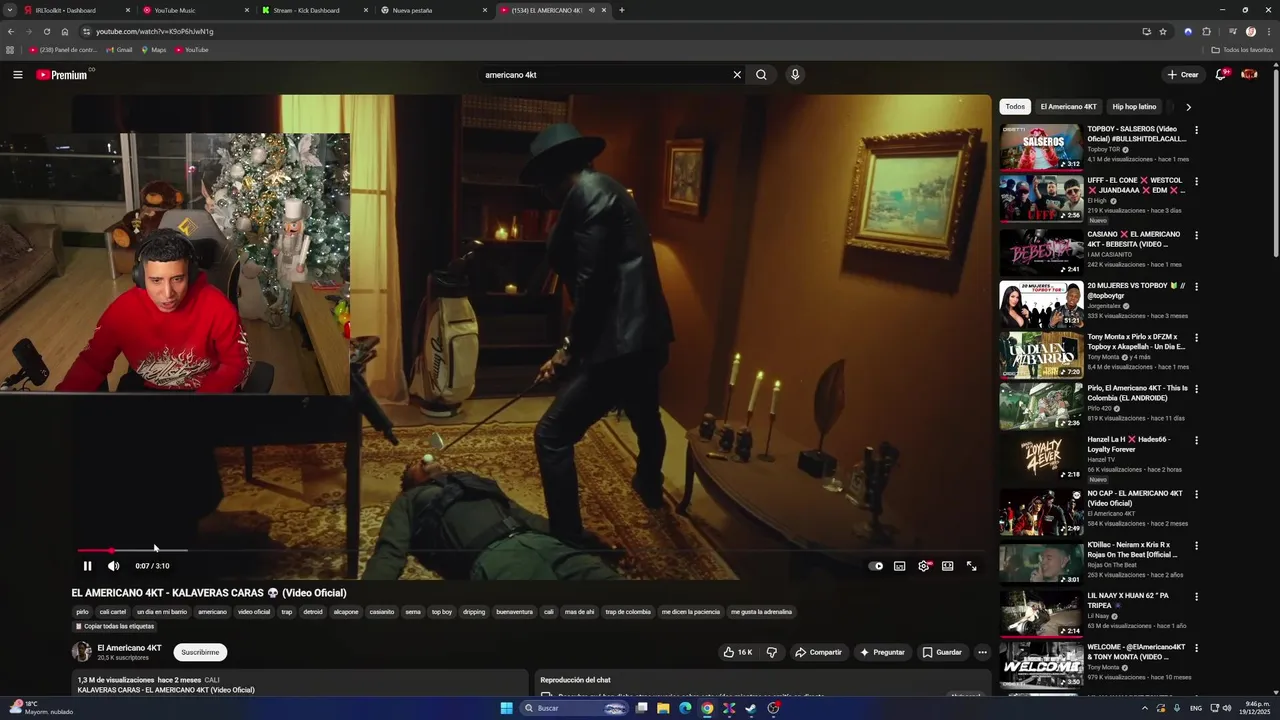Switch to the Stream - Kick Dashboard tab
This screenshot has height=720, width=1280.
pyautogui.click(x=313, y=10)
